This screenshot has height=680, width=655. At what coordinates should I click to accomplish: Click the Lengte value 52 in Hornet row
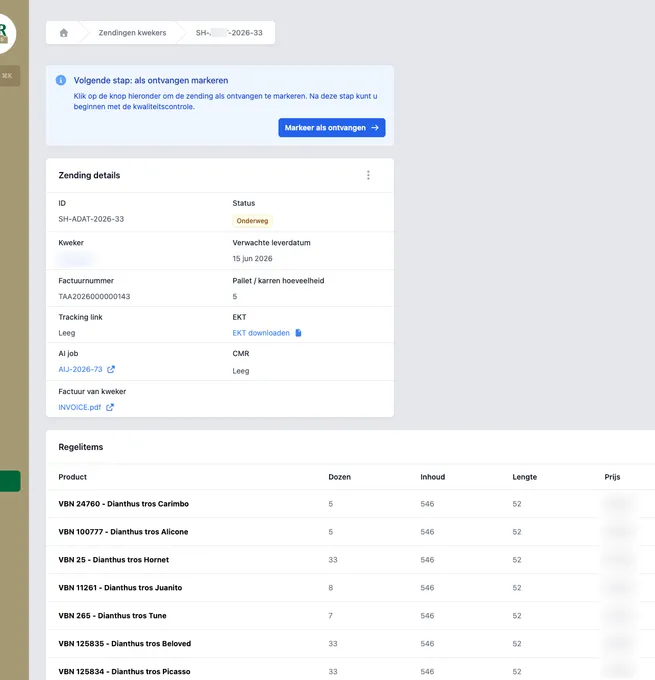click(x=517, y=560)
